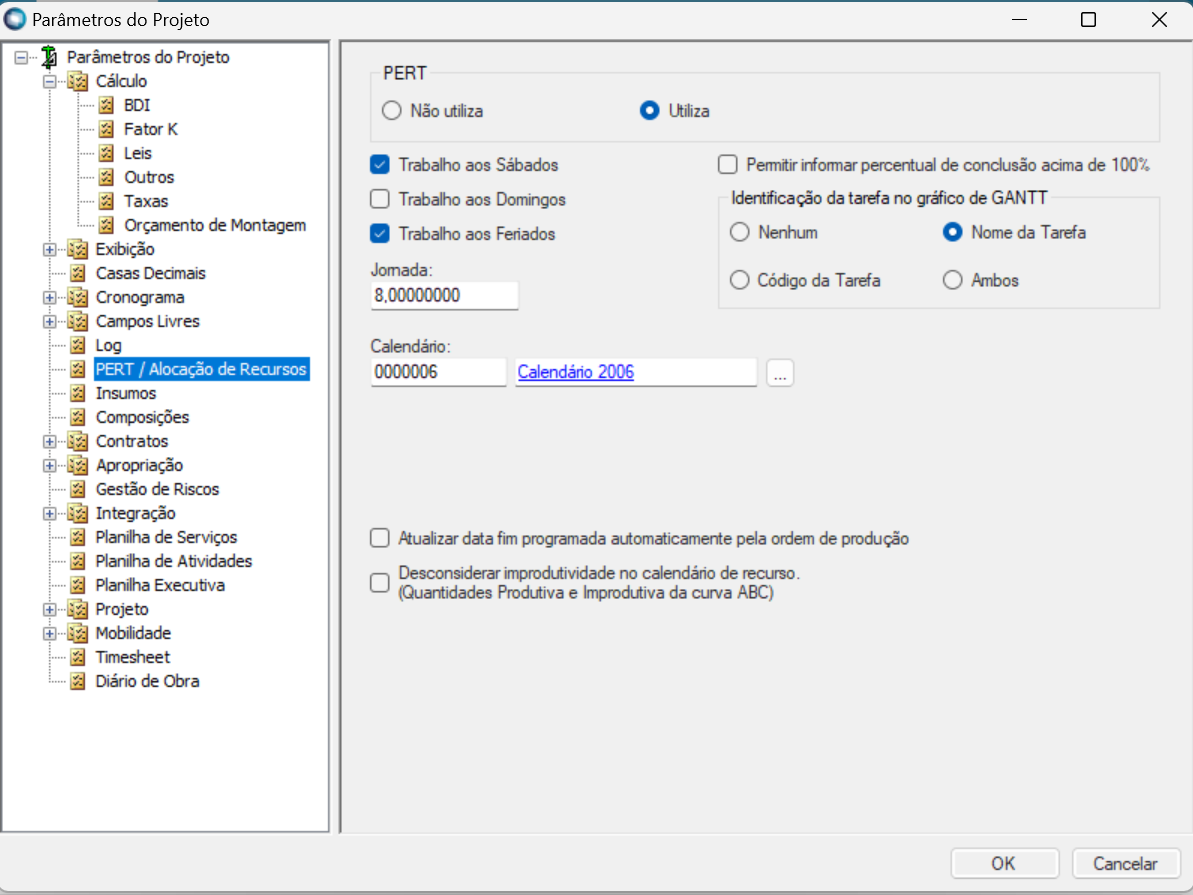Collapse the Cálculo tree node
Image resolution: width=1193 pixels, height=895 pixels.
(49, 81)
